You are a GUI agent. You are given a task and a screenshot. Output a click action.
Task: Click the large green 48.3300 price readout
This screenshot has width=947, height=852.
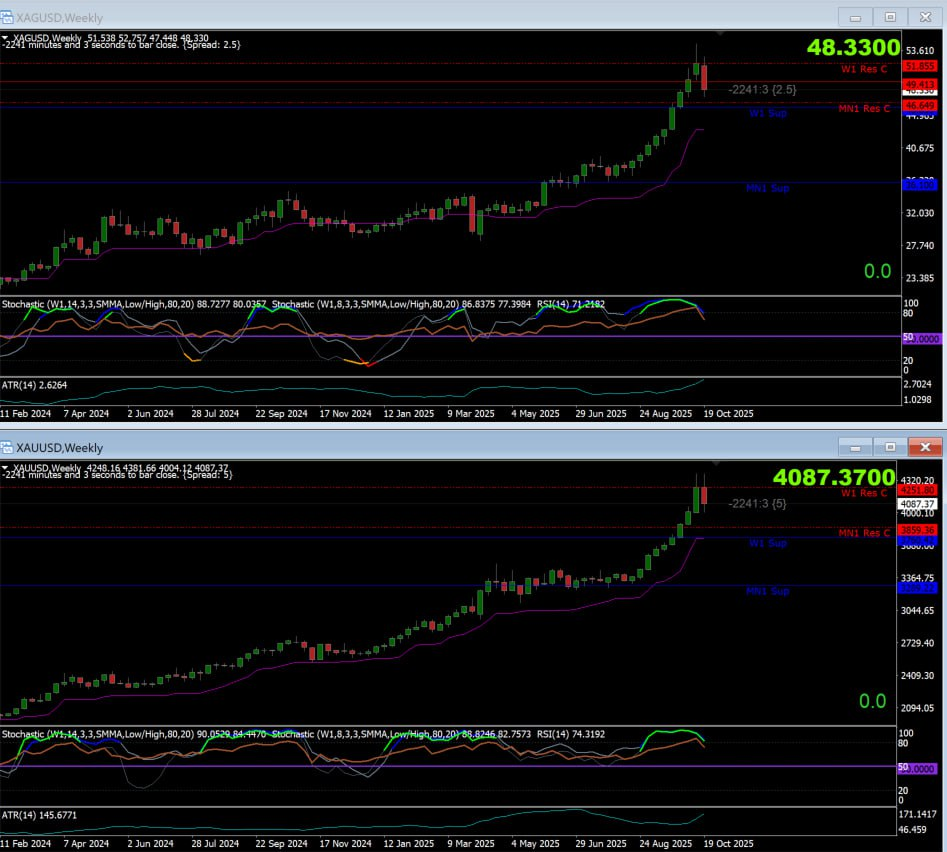click(853, 47)
